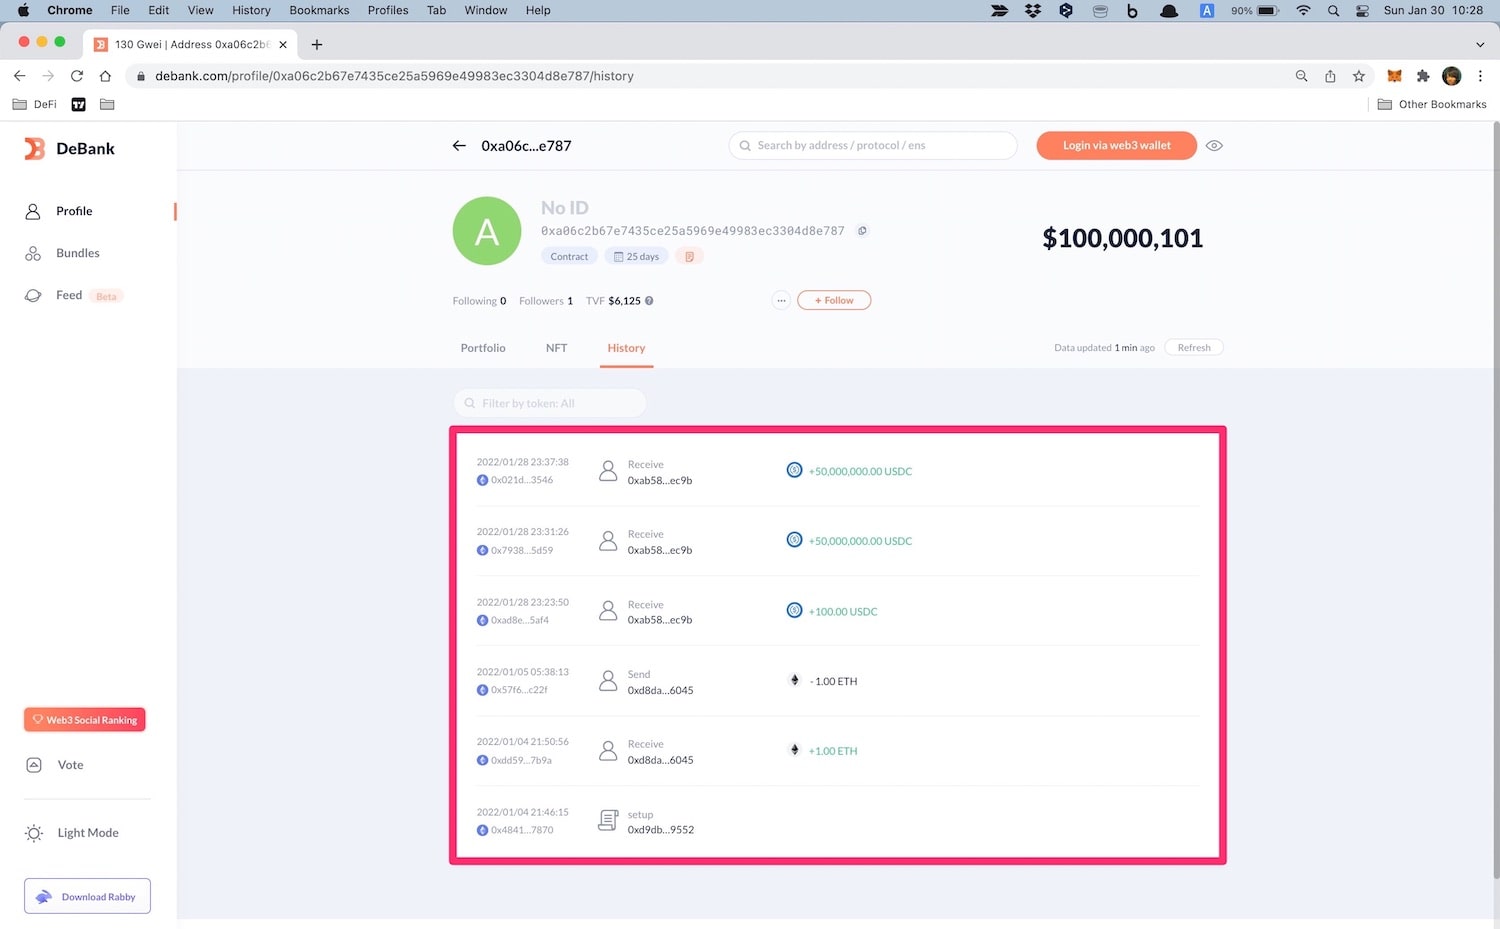
Task: Open transaction hash 0x021d...3546
Action: (x=522, y=480)
